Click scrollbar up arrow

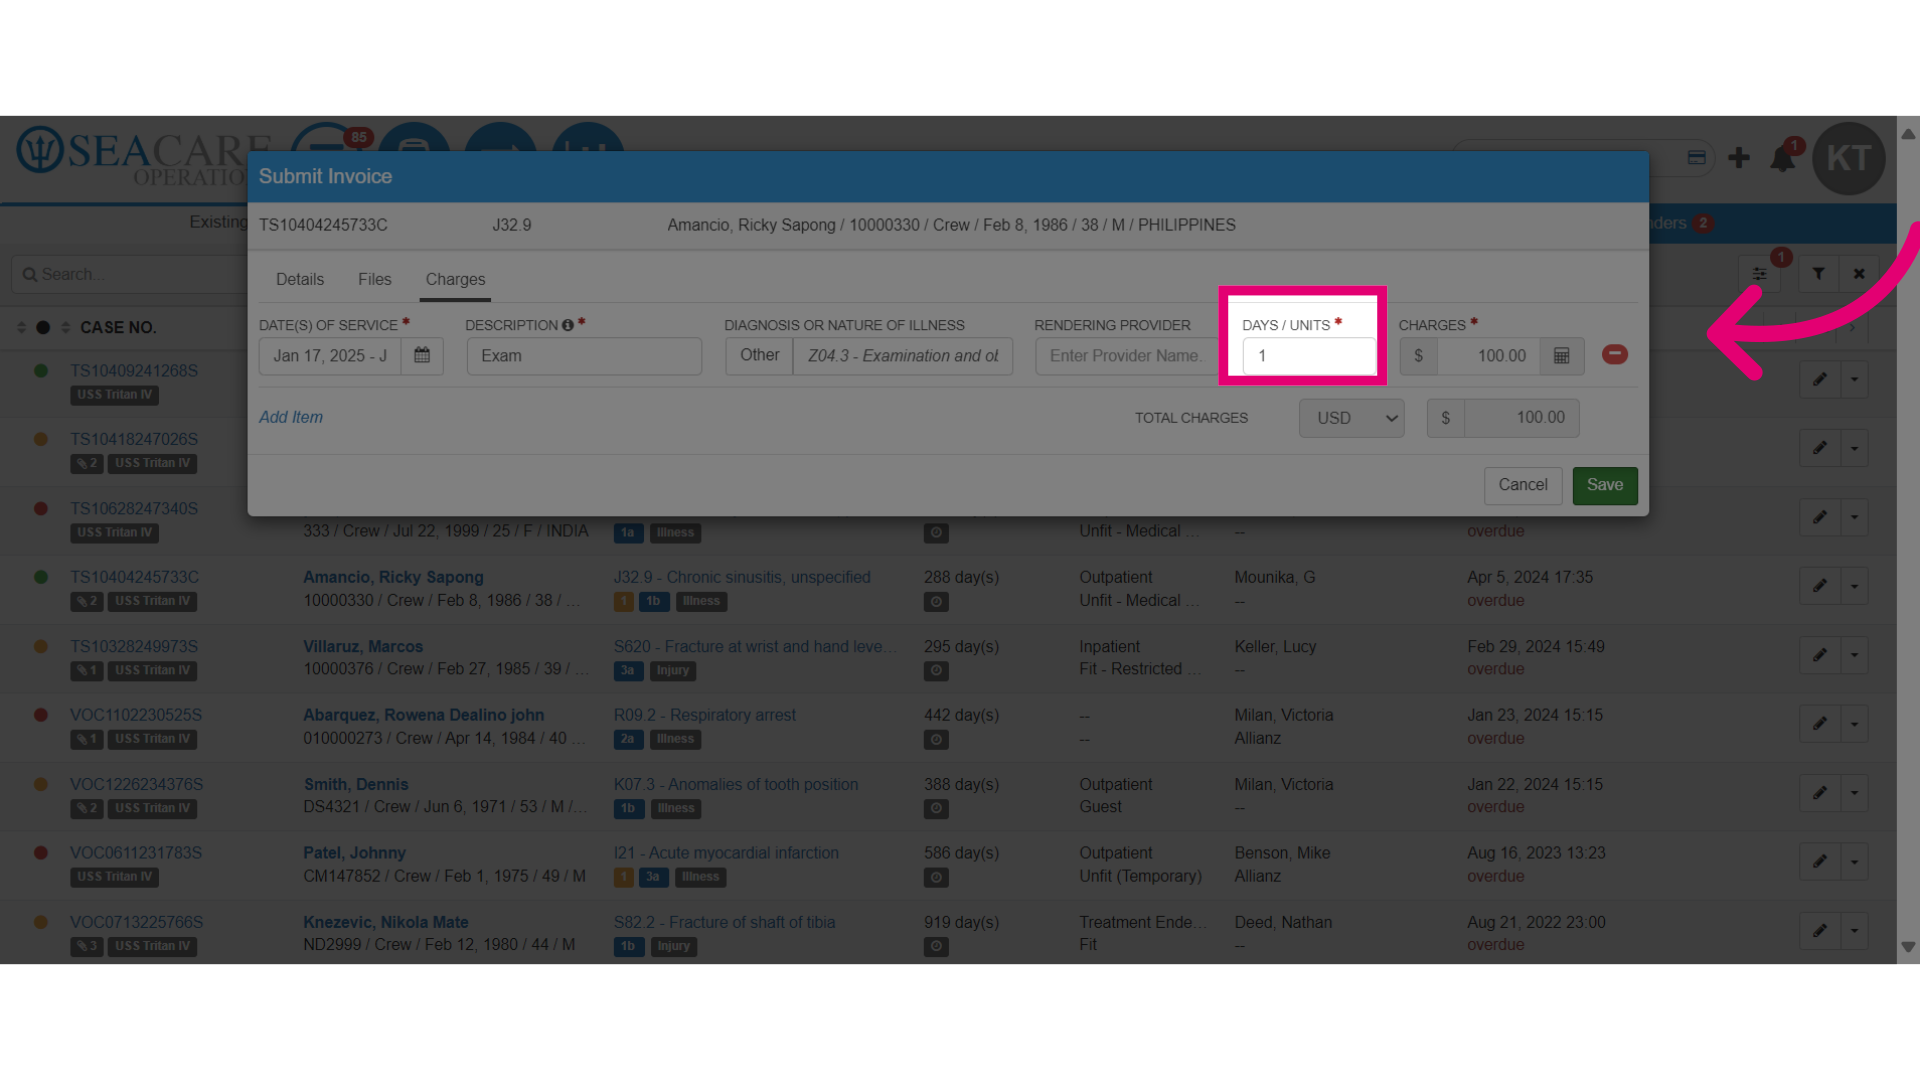[1908, 134]
